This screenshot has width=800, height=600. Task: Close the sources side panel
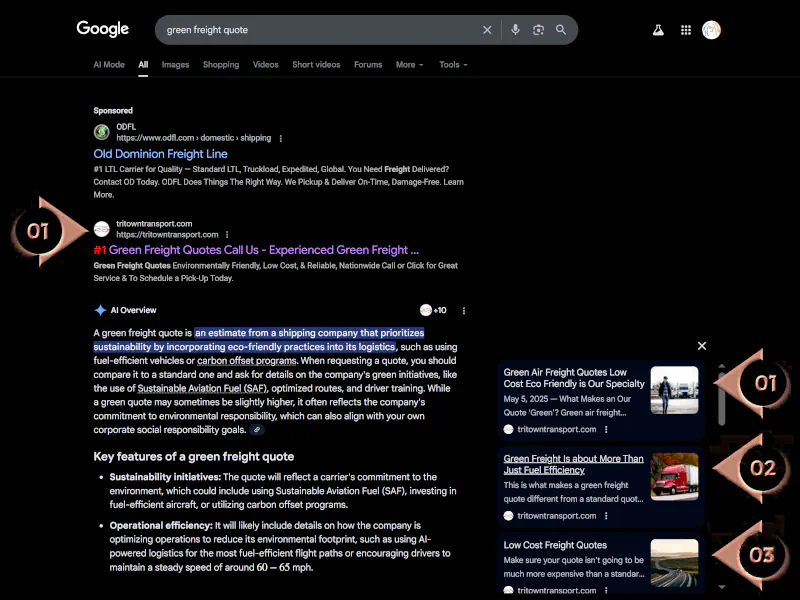(702, 346)
